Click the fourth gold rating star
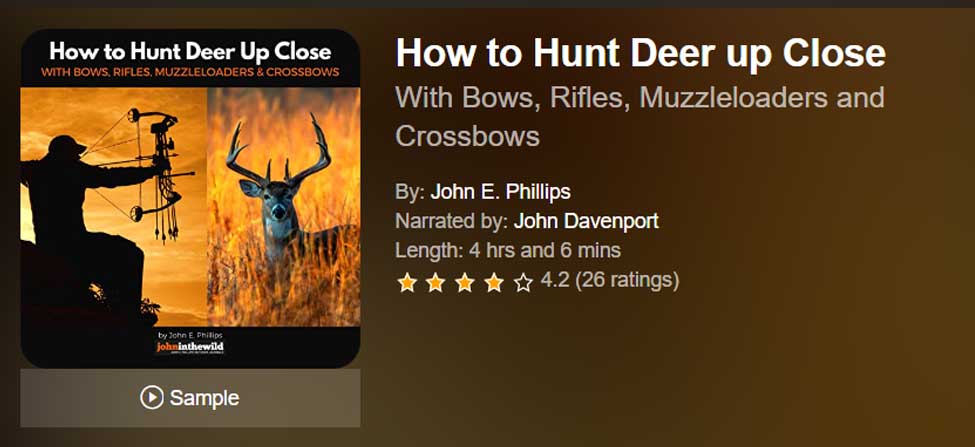The height and width of the screenshot is (447, 975). pos(494,283)
